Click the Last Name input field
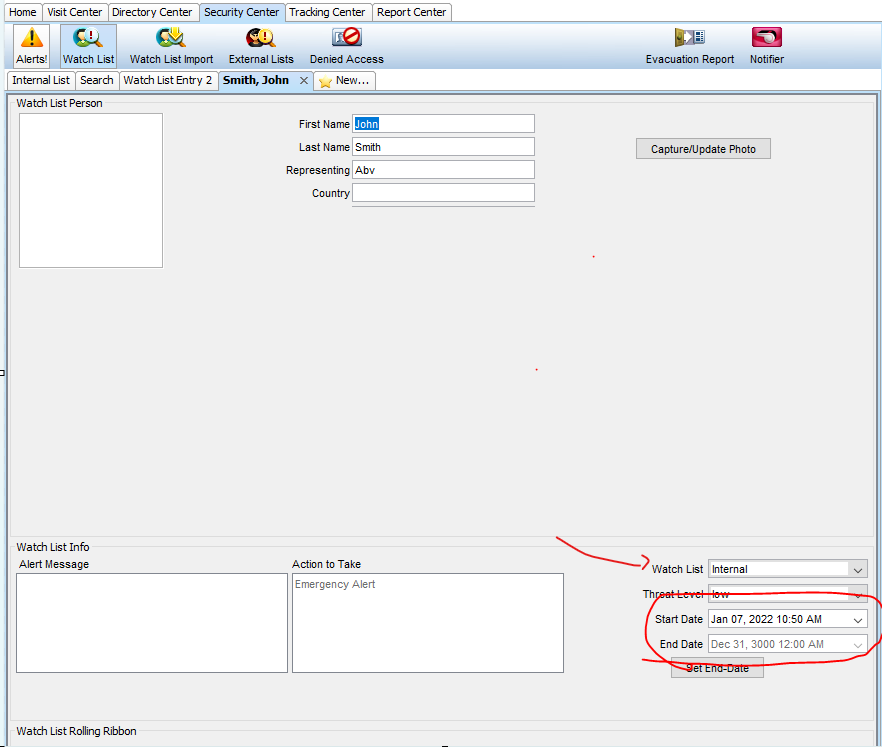This screenshot has height=747, width=882. click(x=443, y=147)
